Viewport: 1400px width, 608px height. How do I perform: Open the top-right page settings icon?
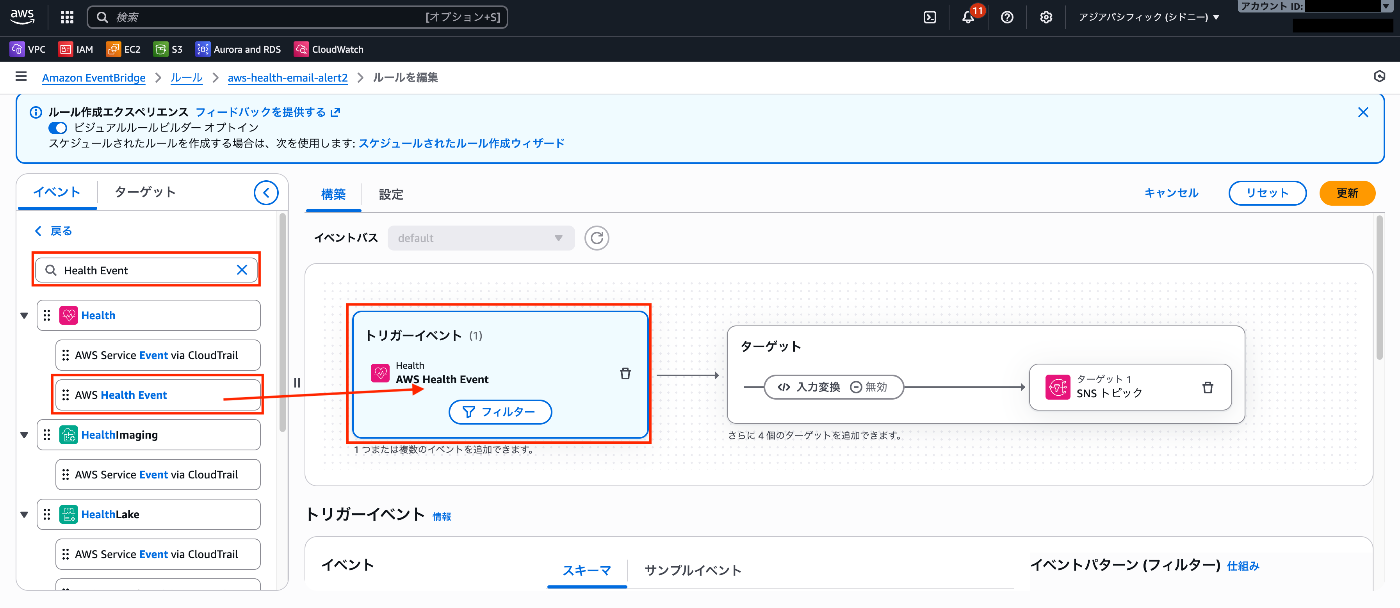point(1379,77)
